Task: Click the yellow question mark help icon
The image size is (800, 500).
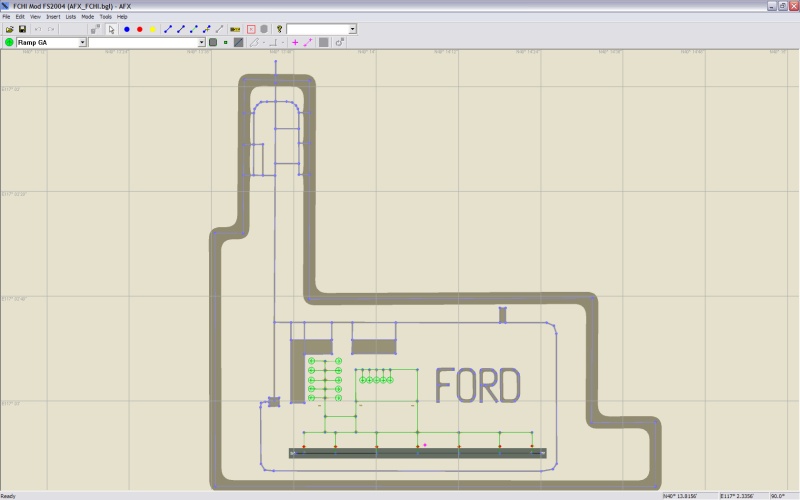Action: point(280,29)
